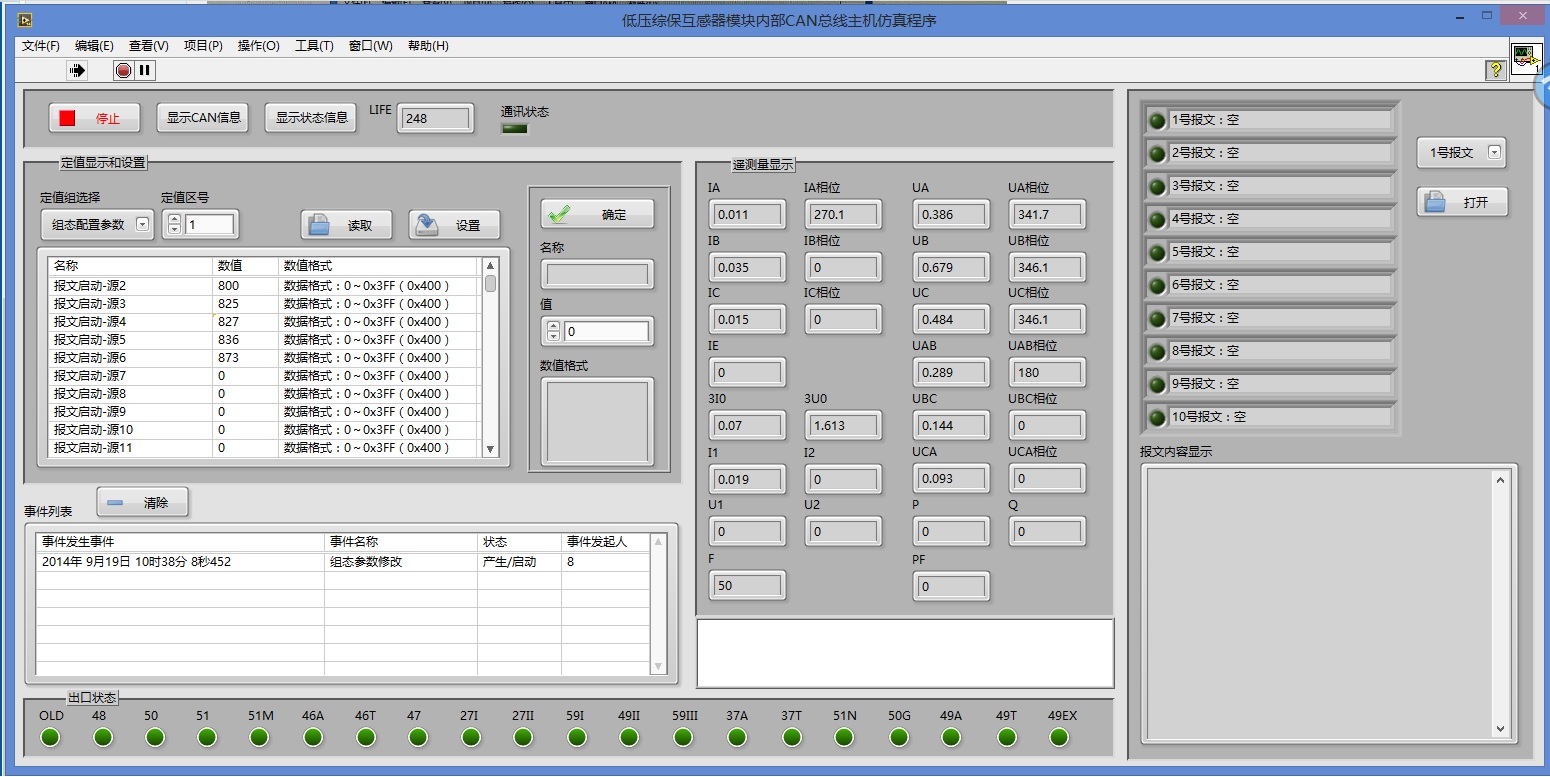Click the 设置 button
This screenshot has width=1550, height=777.
(x=454, y=225)
